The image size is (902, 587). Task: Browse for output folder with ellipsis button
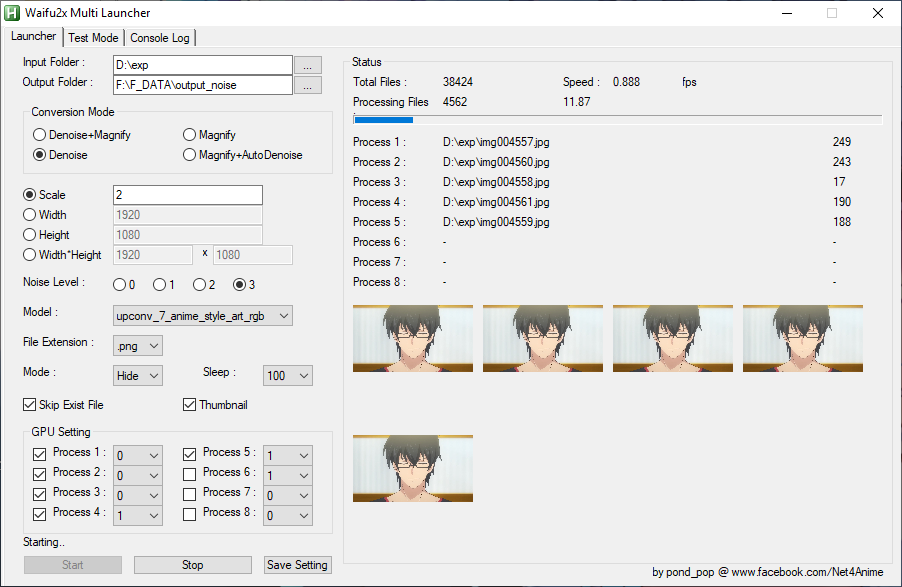coord(308,86)
